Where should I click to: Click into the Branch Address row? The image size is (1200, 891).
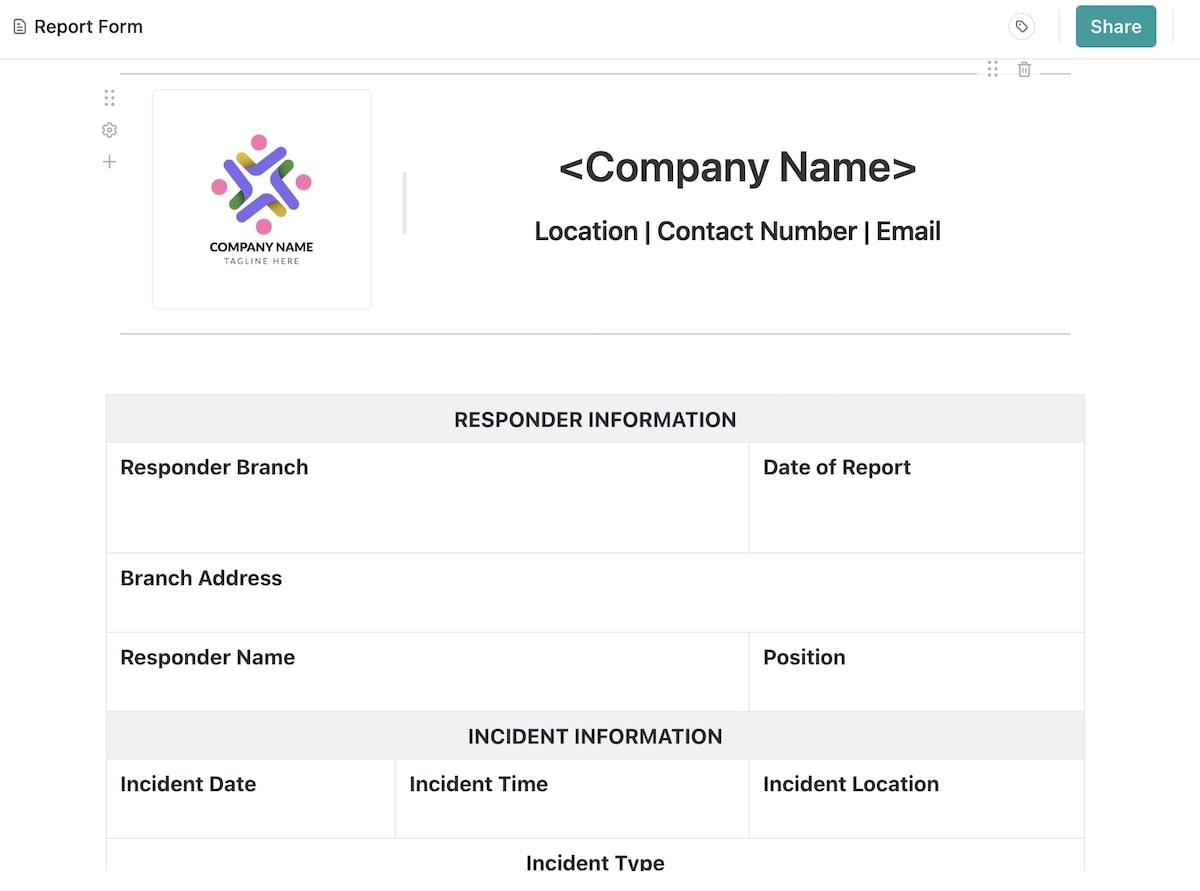tap(595, 592)
